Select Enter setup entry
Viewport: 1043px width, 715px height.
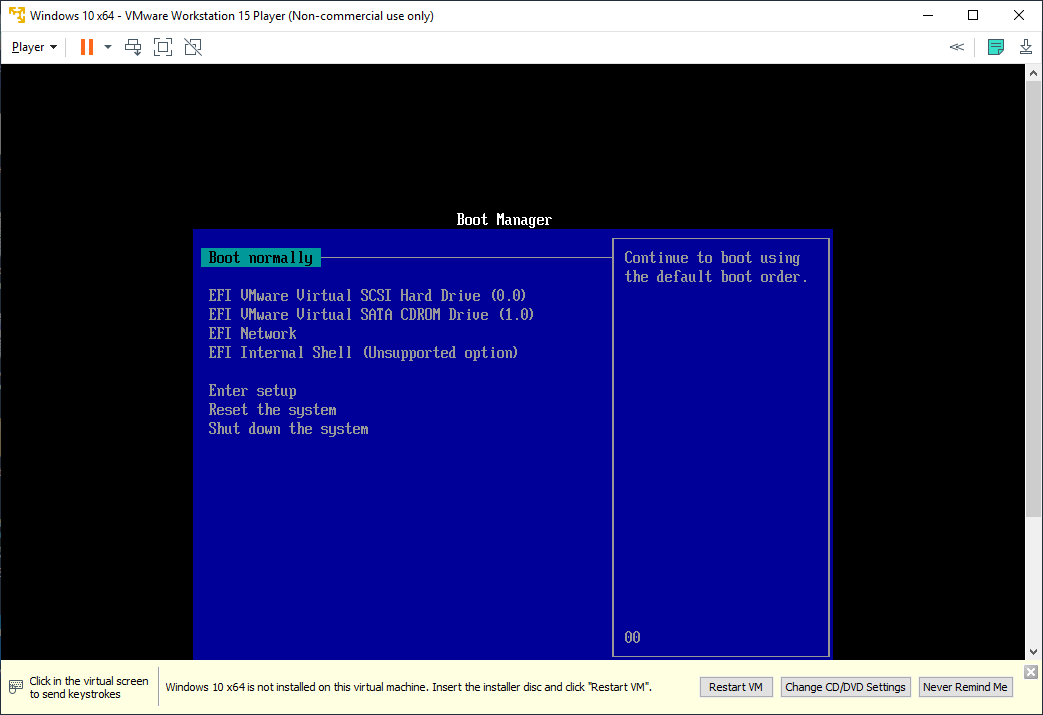[253, 390]
